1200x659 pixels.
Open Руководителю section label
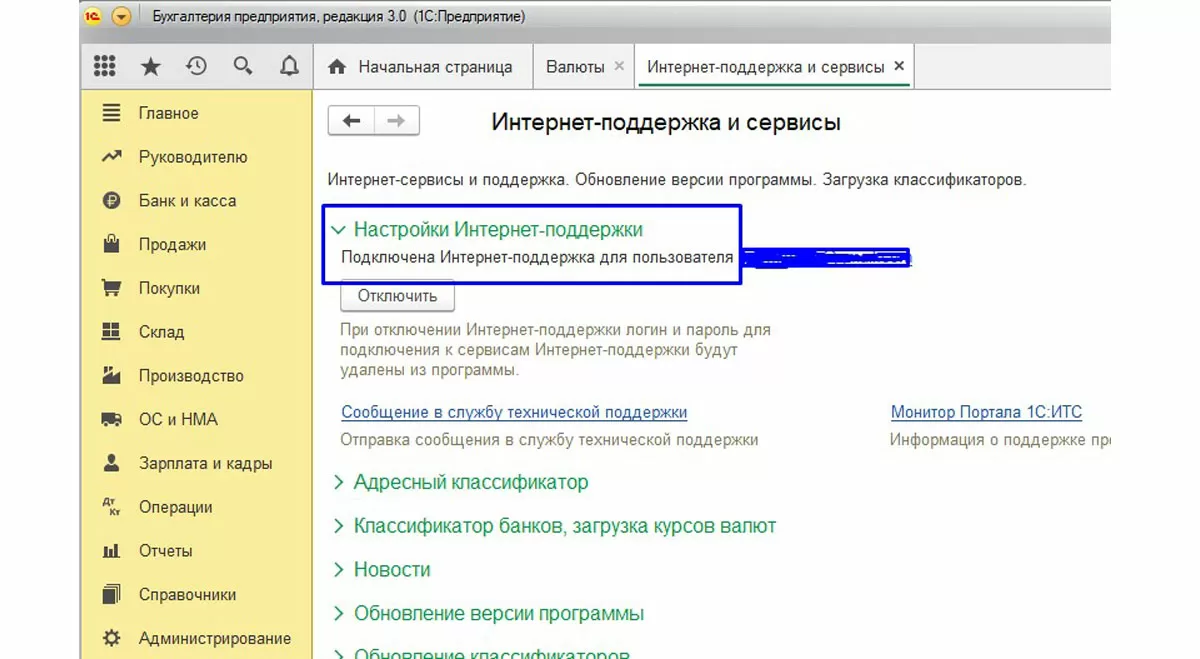coord(193,157)
